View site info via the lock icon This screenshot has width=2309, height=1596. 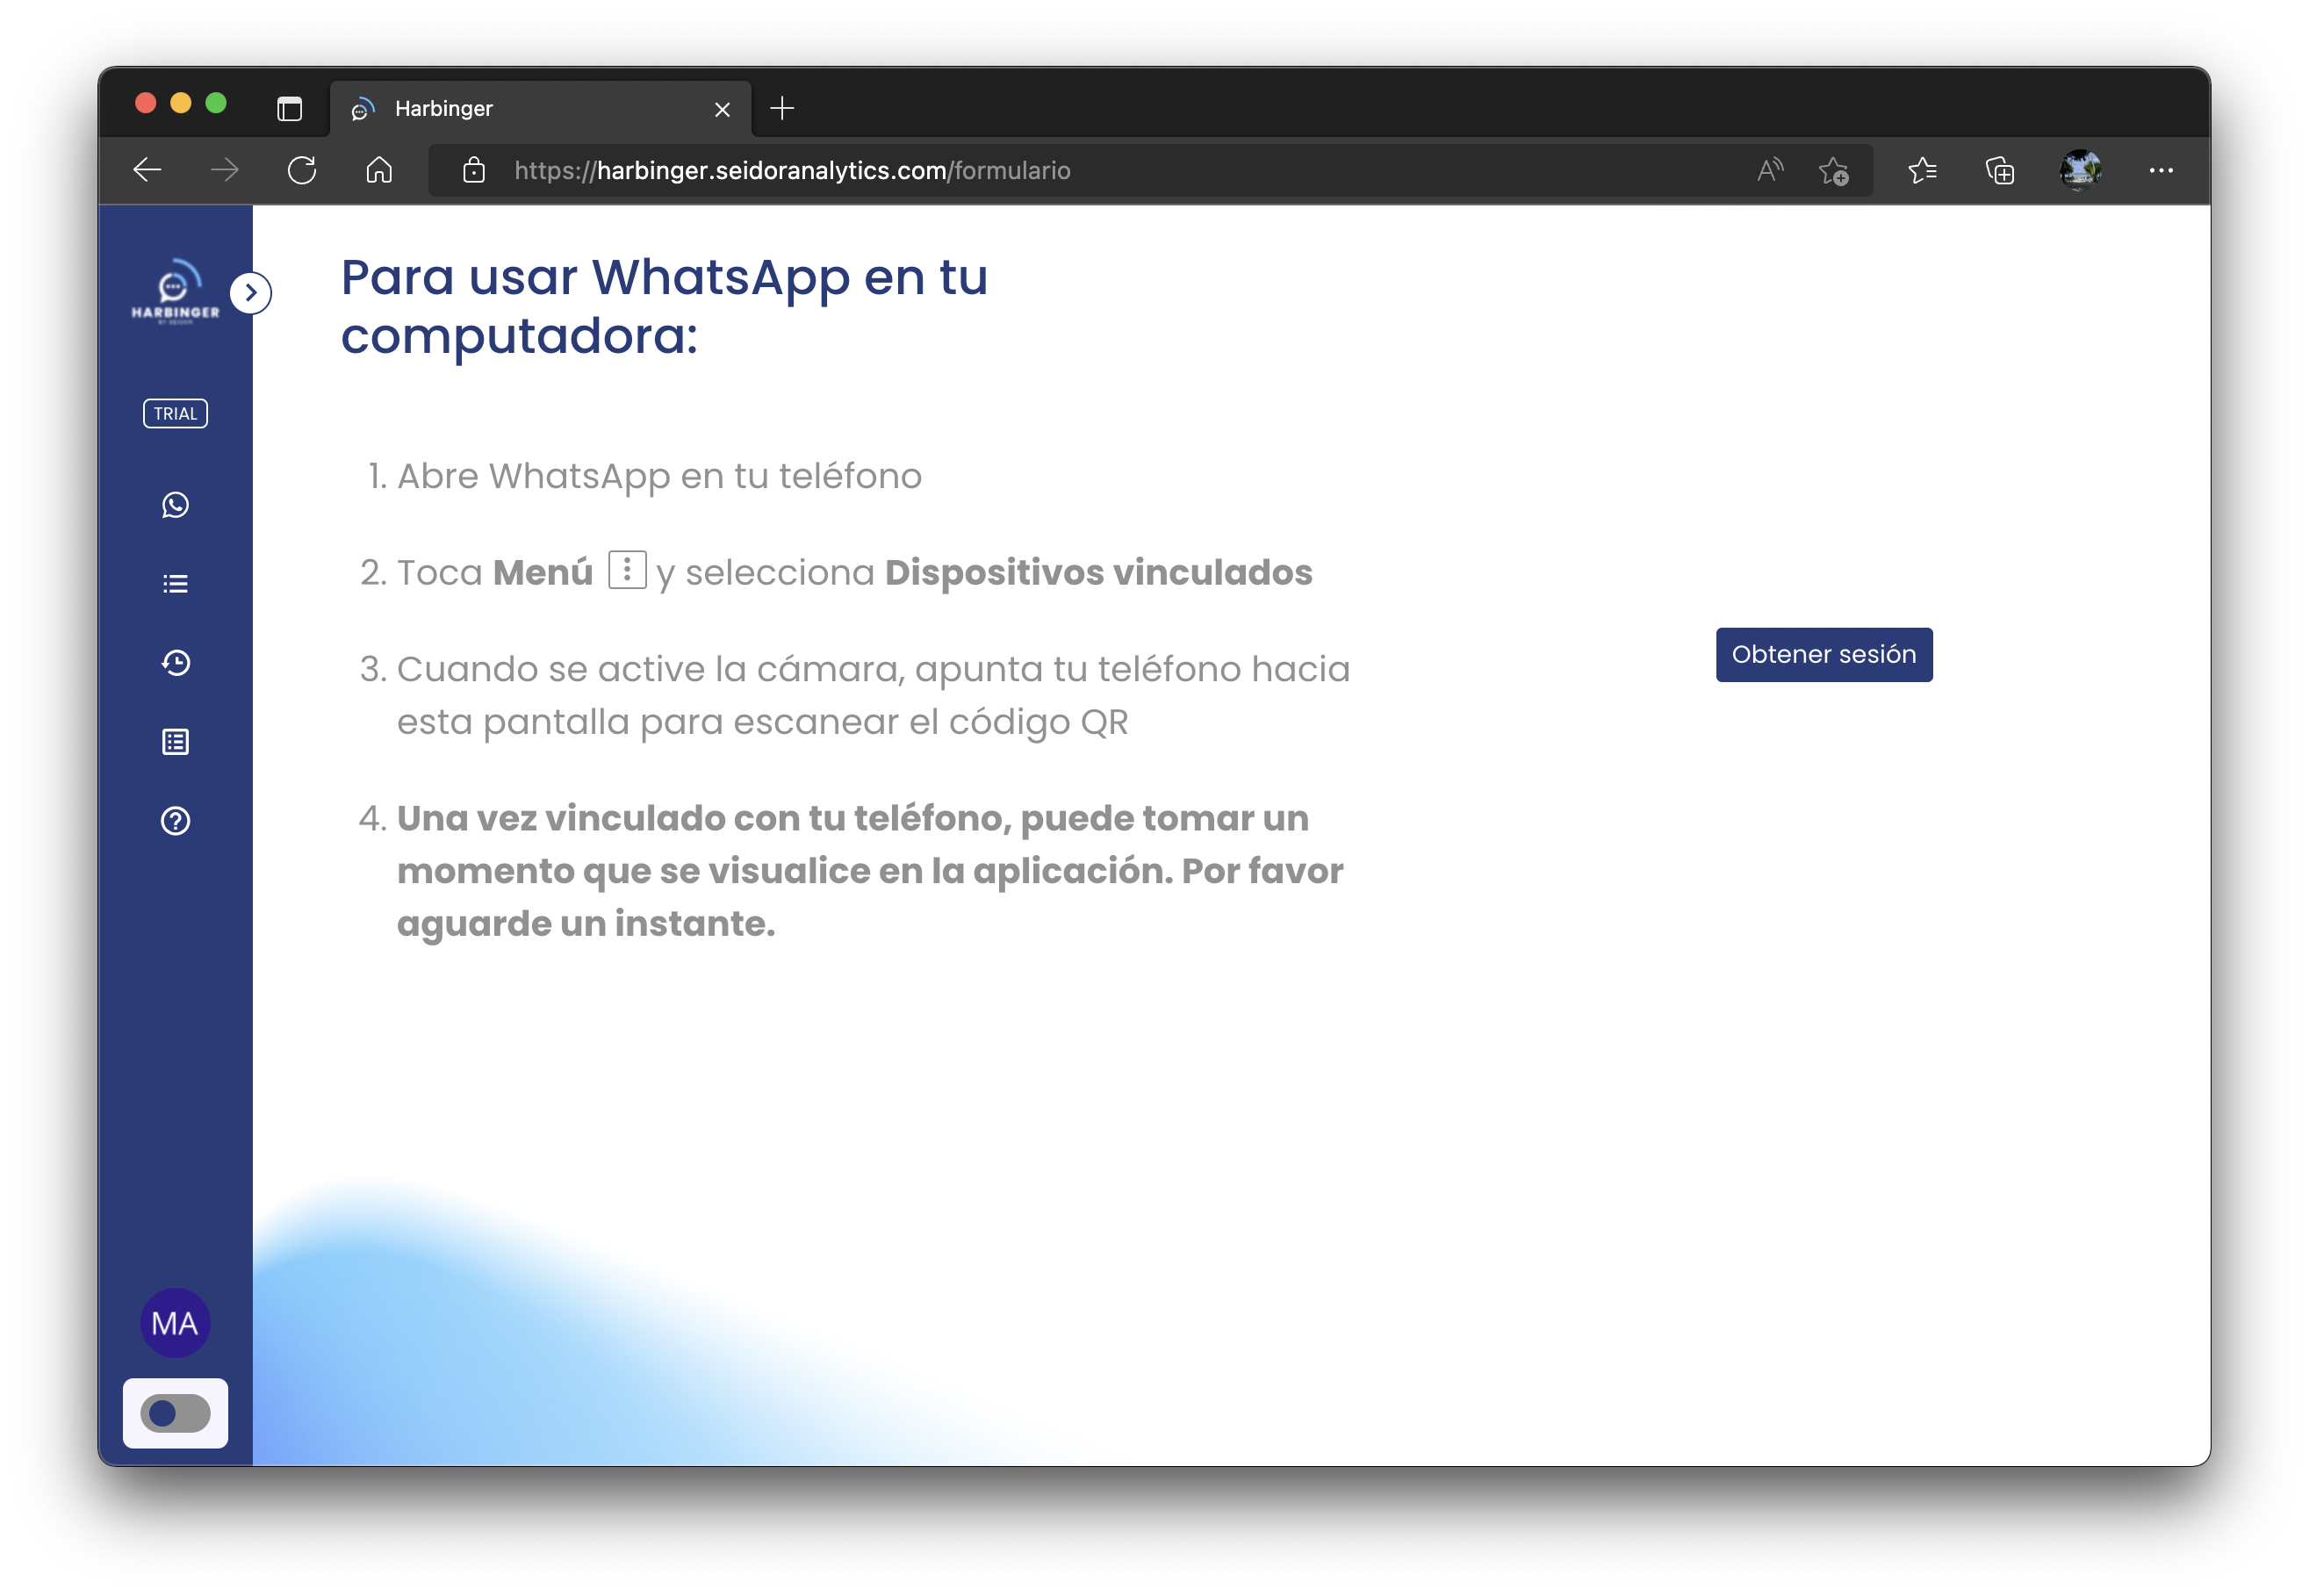474,170
